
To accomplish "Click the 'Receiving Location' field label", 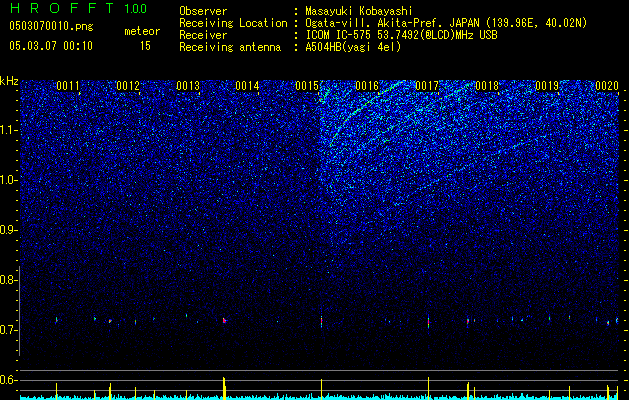I will [233, 23].
